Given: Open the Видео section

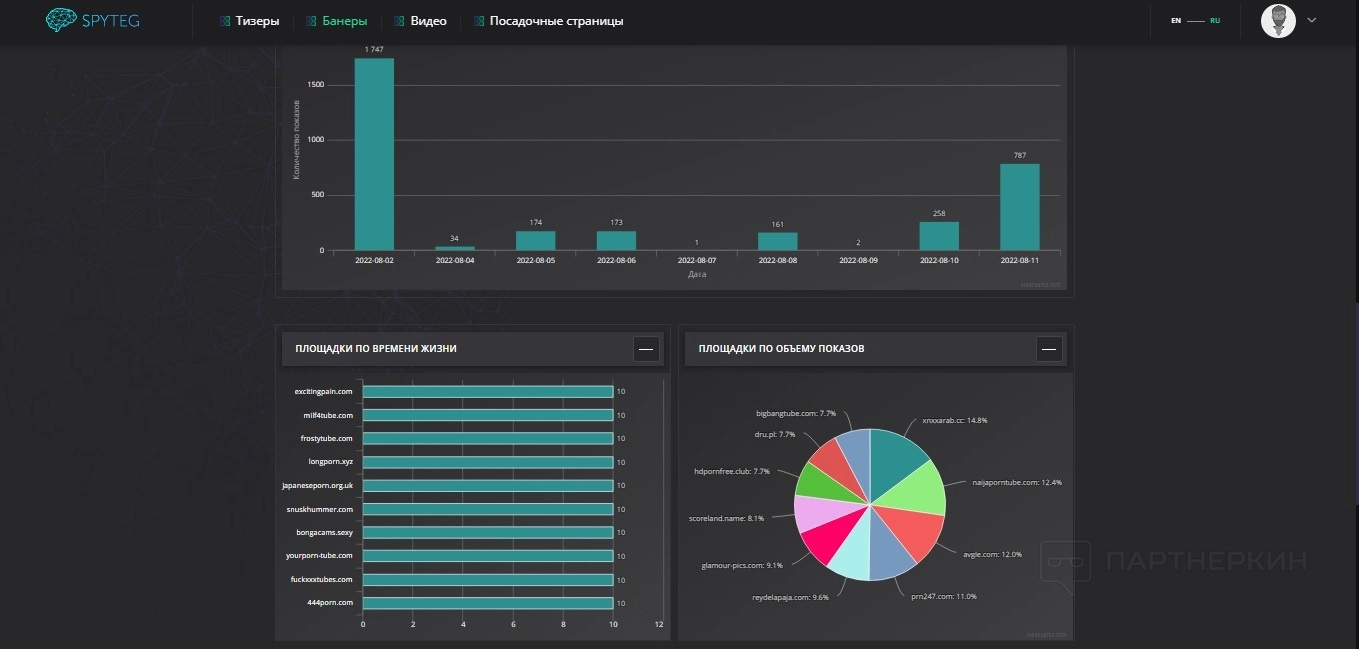Looking at the screenshot, I should point(428,21).
